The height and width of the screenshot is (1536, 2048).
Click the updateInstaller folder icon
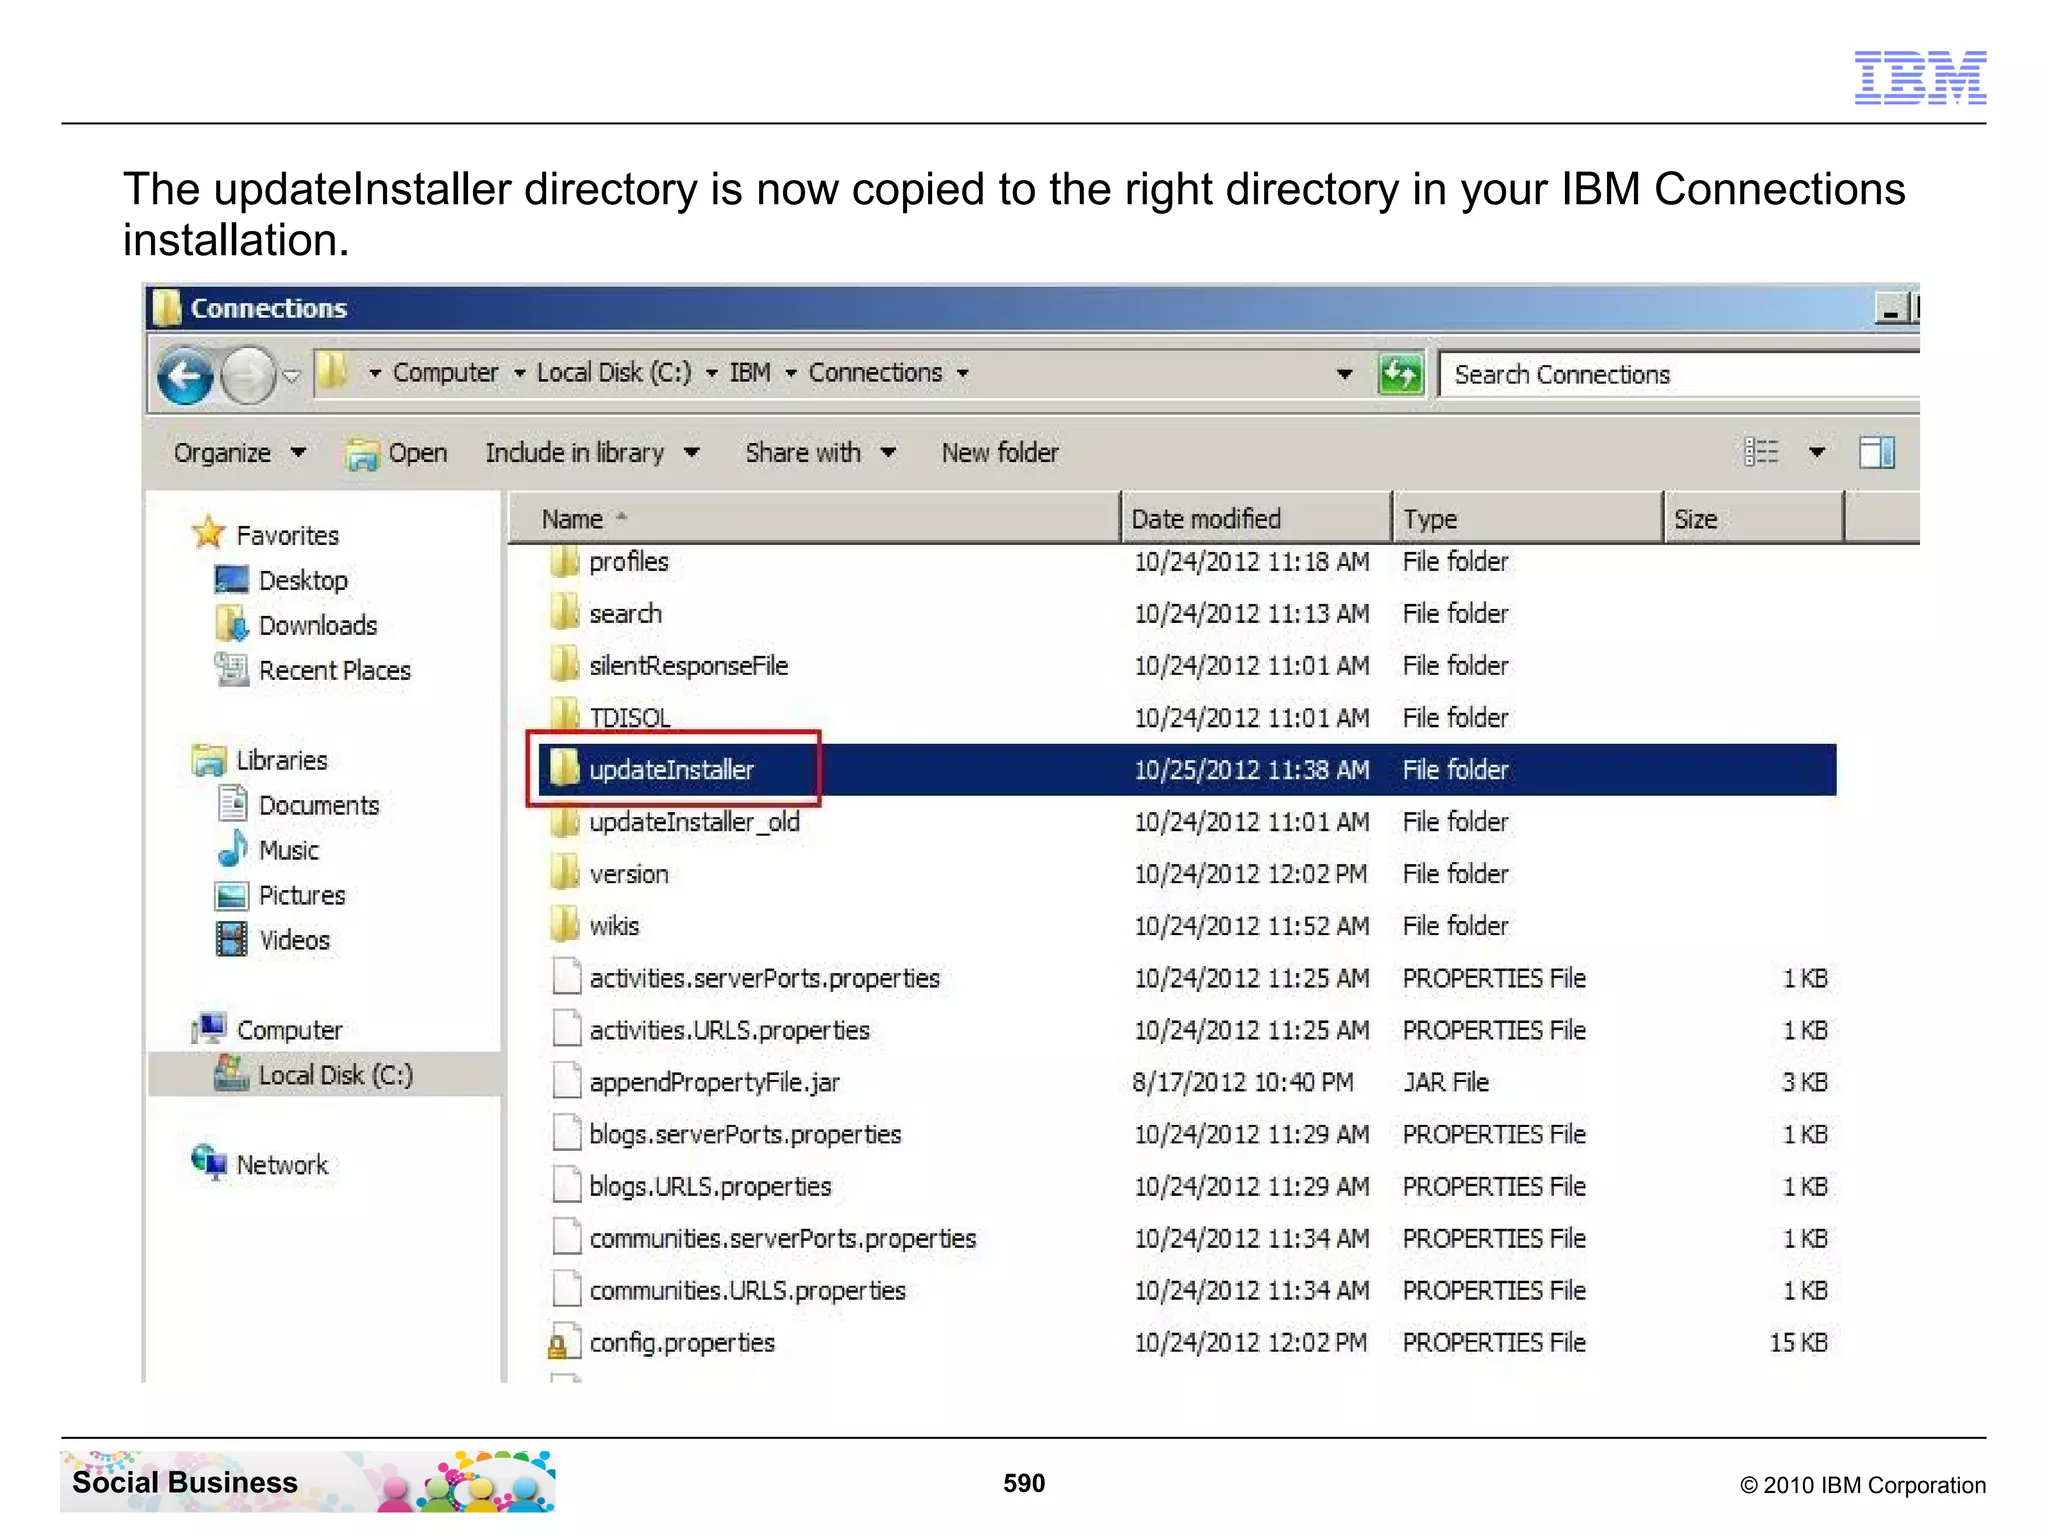(x=565, y=769)
